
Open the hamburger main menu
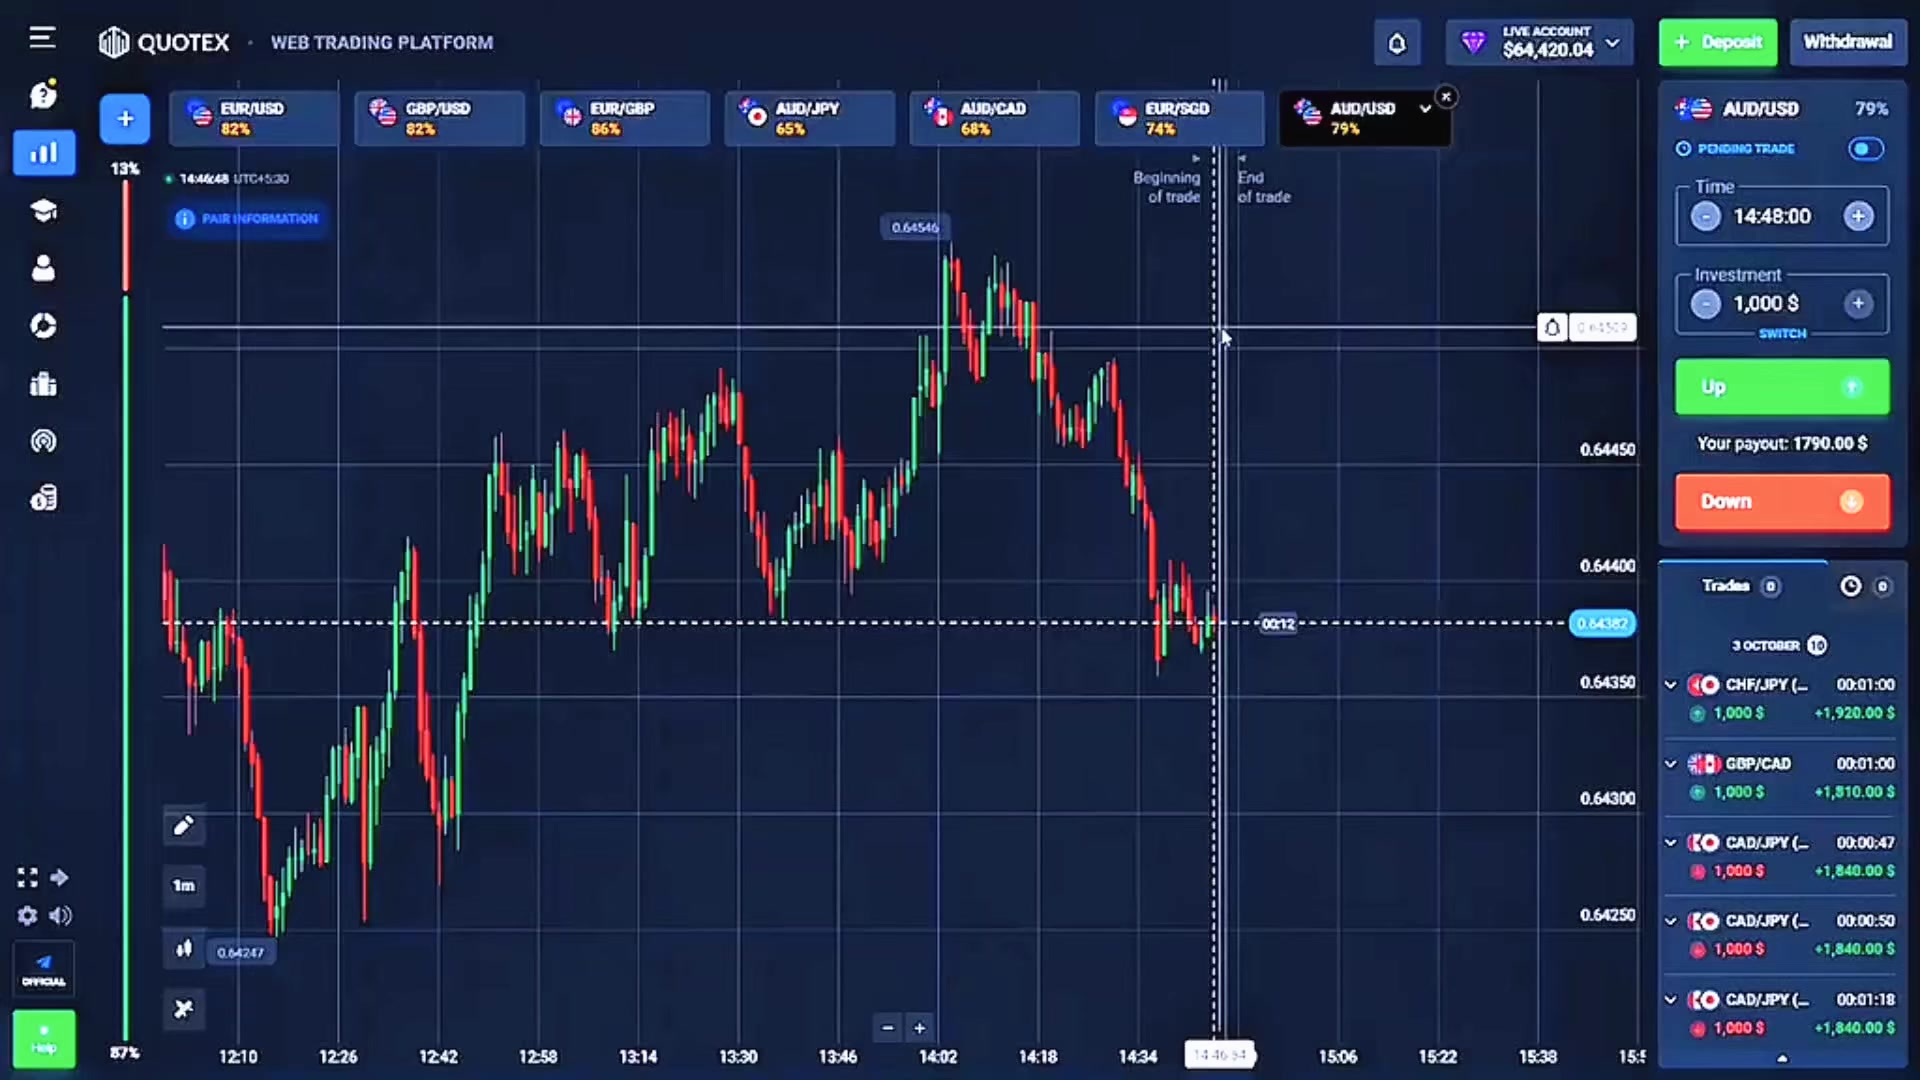coord(42,38)
